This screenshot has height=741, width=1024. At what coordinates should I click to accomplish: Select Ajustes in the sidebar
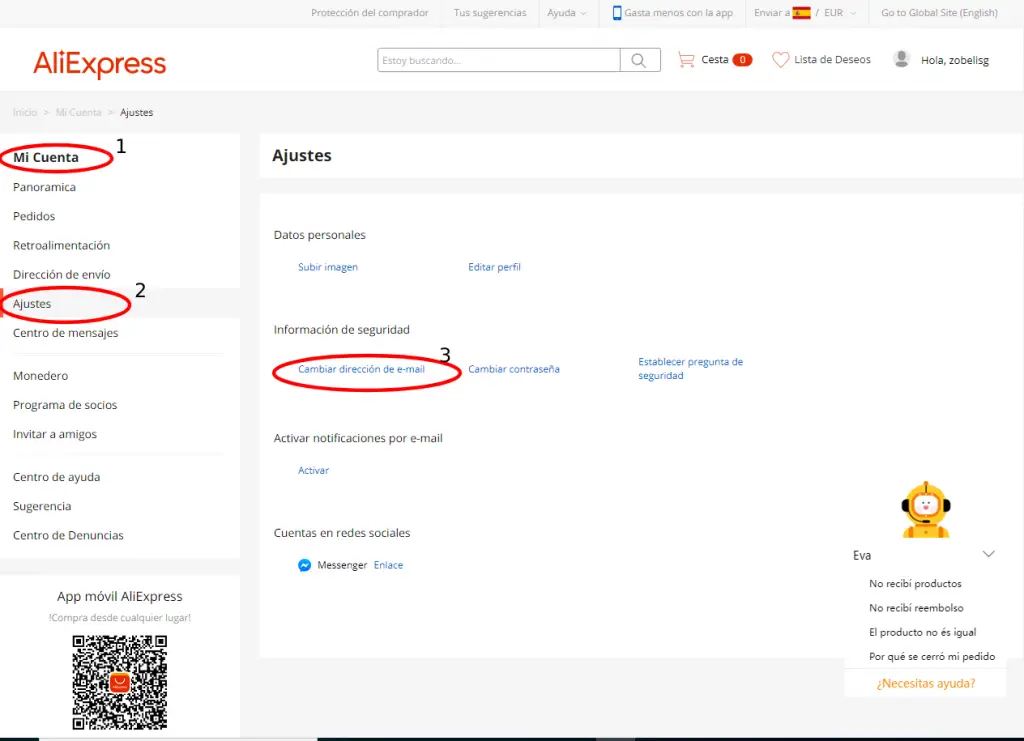(x=32, y=304)
